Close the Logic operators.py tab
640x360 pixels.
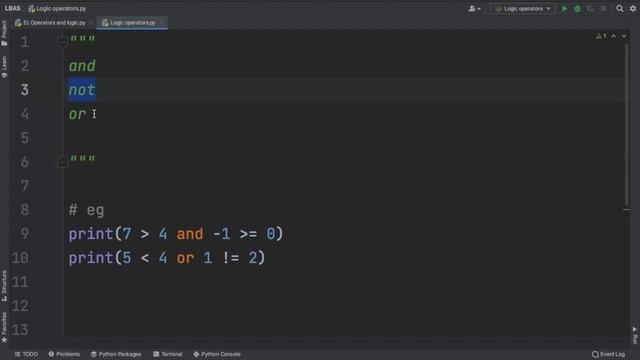pos(162,23)
